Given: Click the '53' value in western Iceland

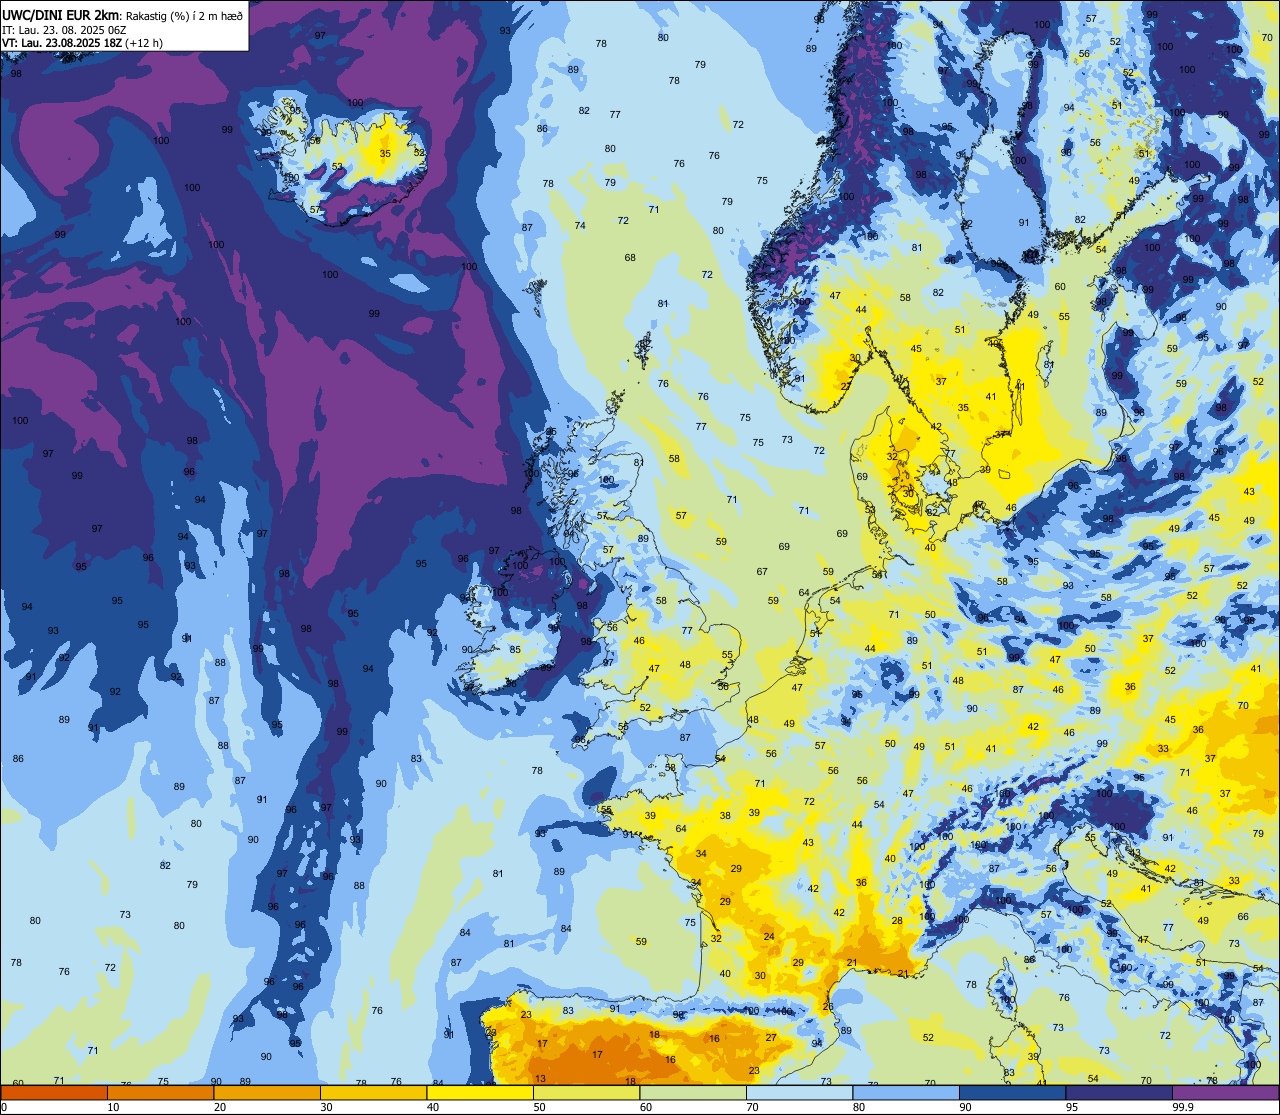Looking at the screenshot, I should click(x=338, y=167).
